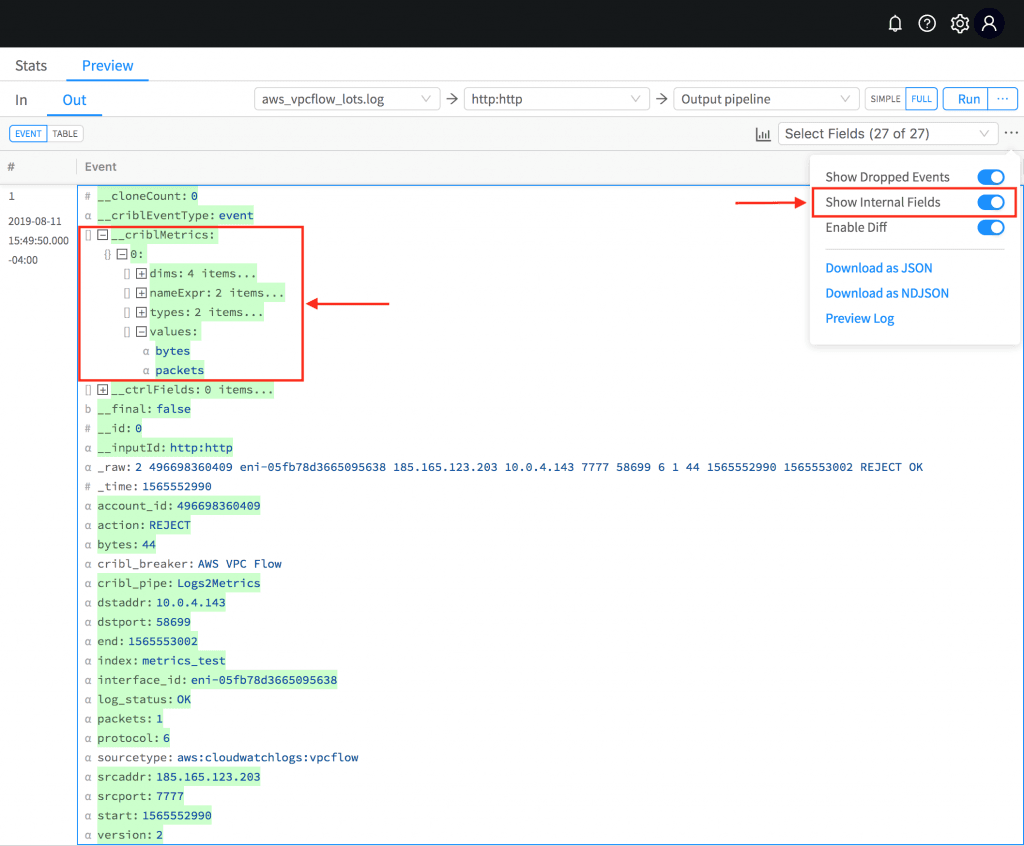Open the ellipsis menu next to Run
This screenshot has width=1024, height=846.
click(1004, 99)
